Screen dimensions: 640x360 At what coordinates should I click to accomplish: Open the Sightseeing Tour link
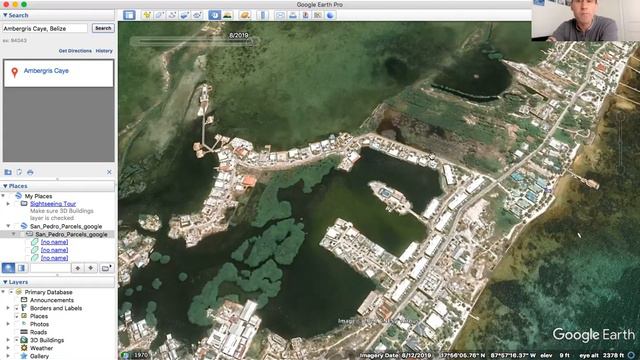click(53, 204)
